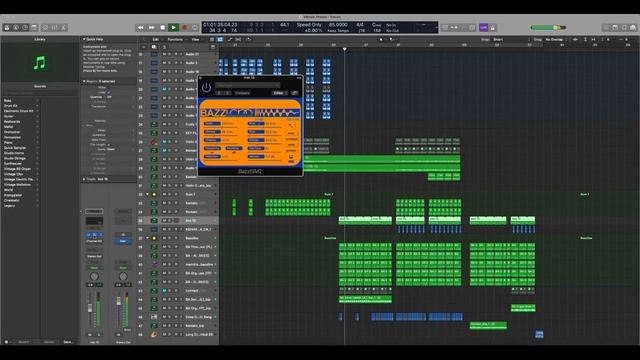Toggle global Solo button above track list
Screen dimensions: 640x360
(164, 47)
